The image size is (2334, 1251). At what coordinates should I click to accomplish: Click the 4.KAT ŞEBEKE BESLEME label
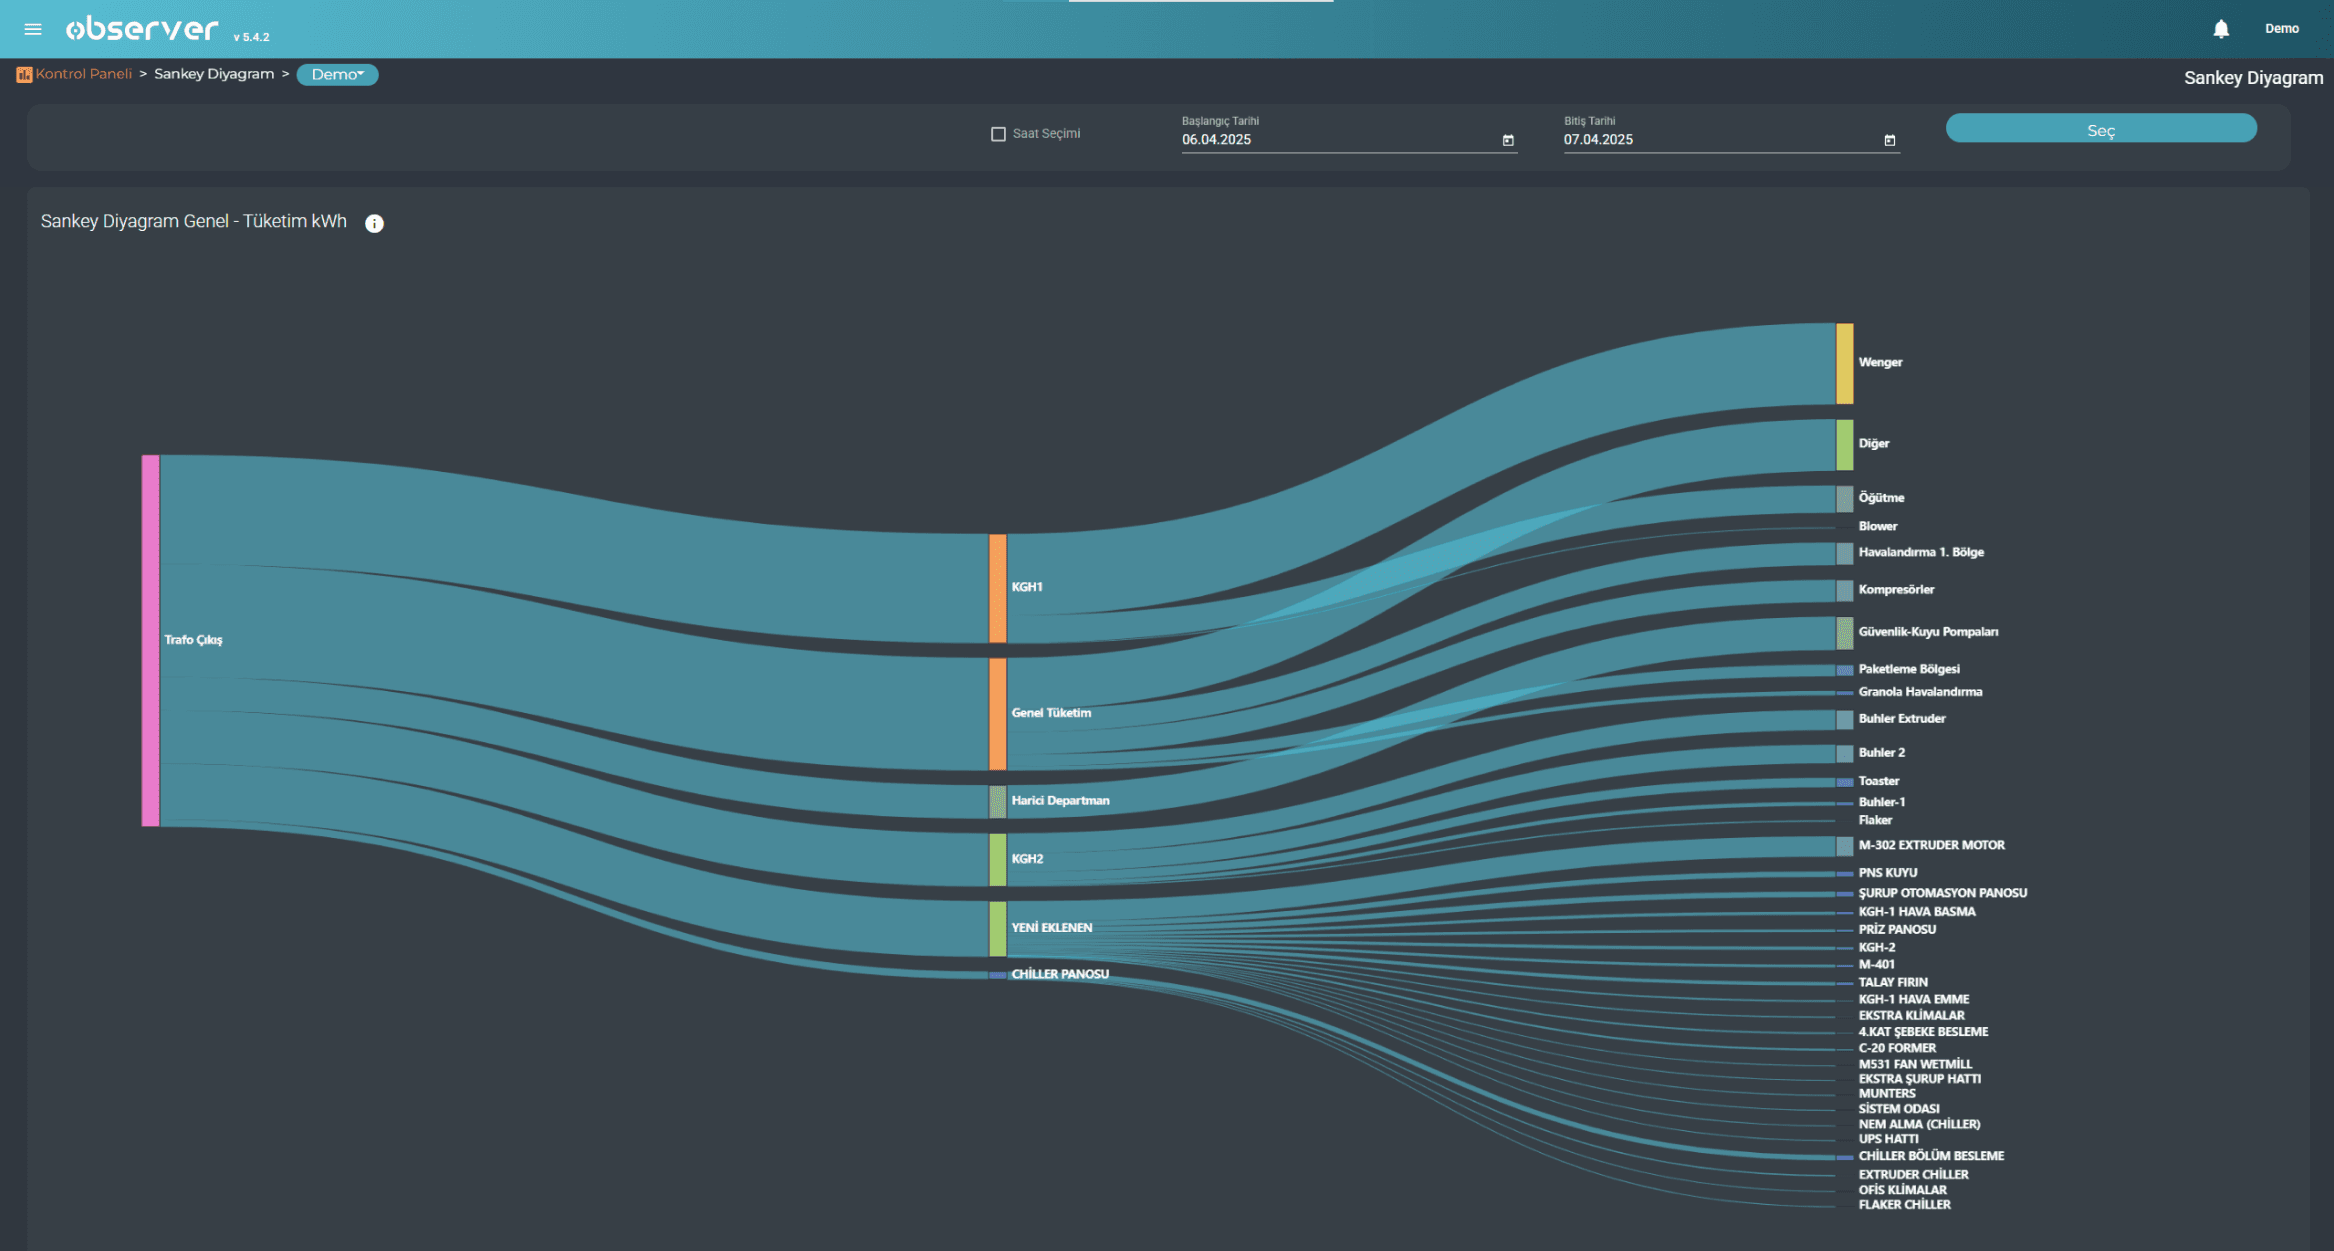tap(1923, 1032)
